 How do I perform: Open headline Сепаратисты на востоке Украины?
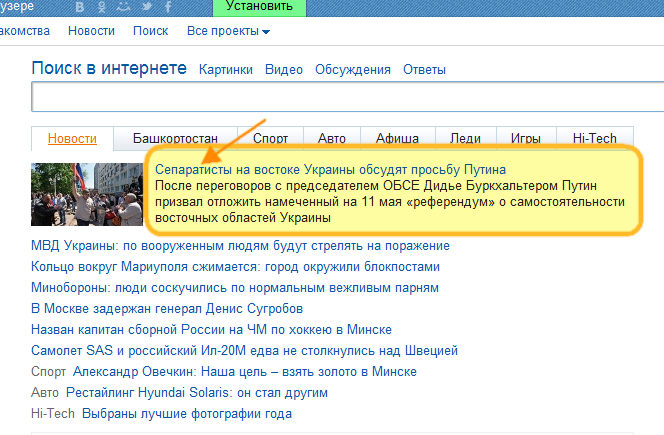pyautogui.click(x=330, y=169)
